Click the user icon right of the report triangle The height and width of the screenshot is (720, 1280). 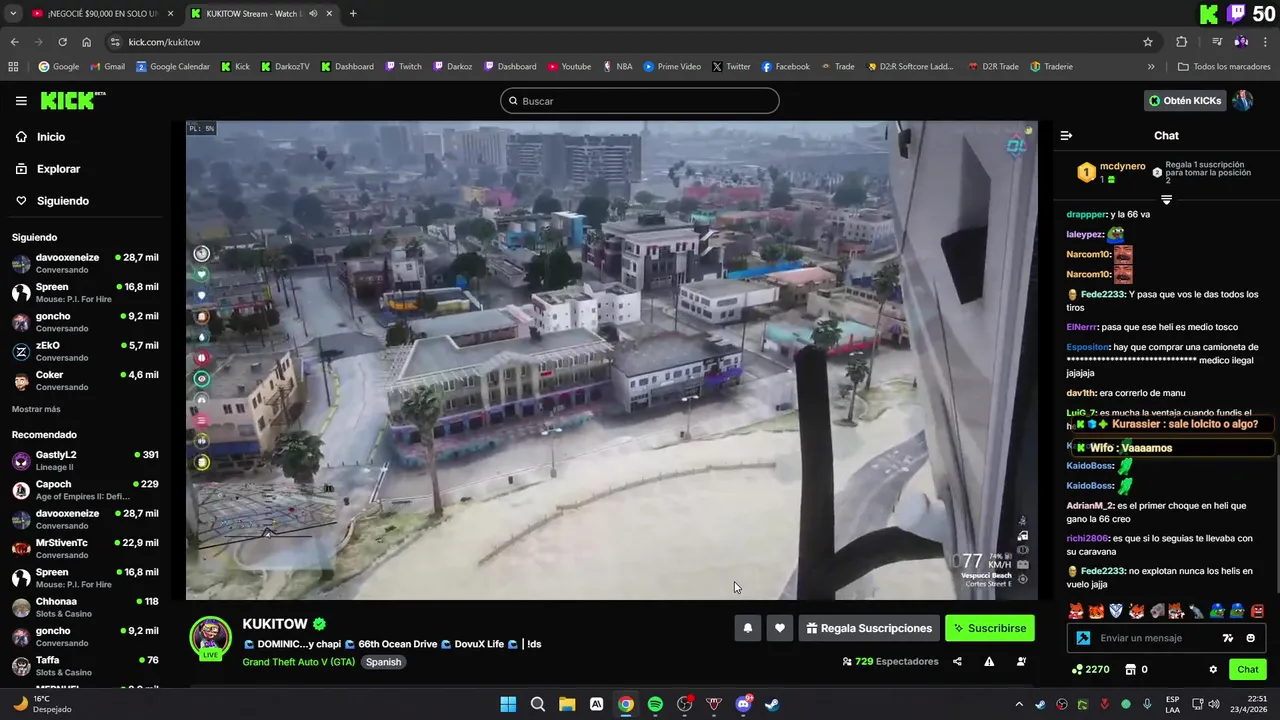point(1021,661)
